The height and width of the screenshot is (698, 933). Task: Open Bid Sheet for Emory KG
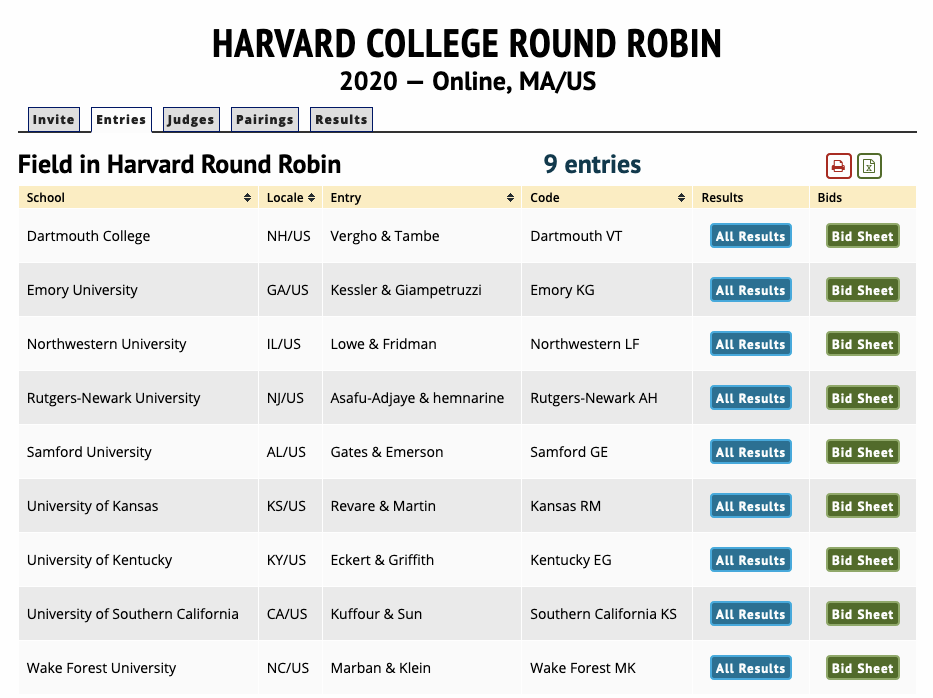coord(863,290)
